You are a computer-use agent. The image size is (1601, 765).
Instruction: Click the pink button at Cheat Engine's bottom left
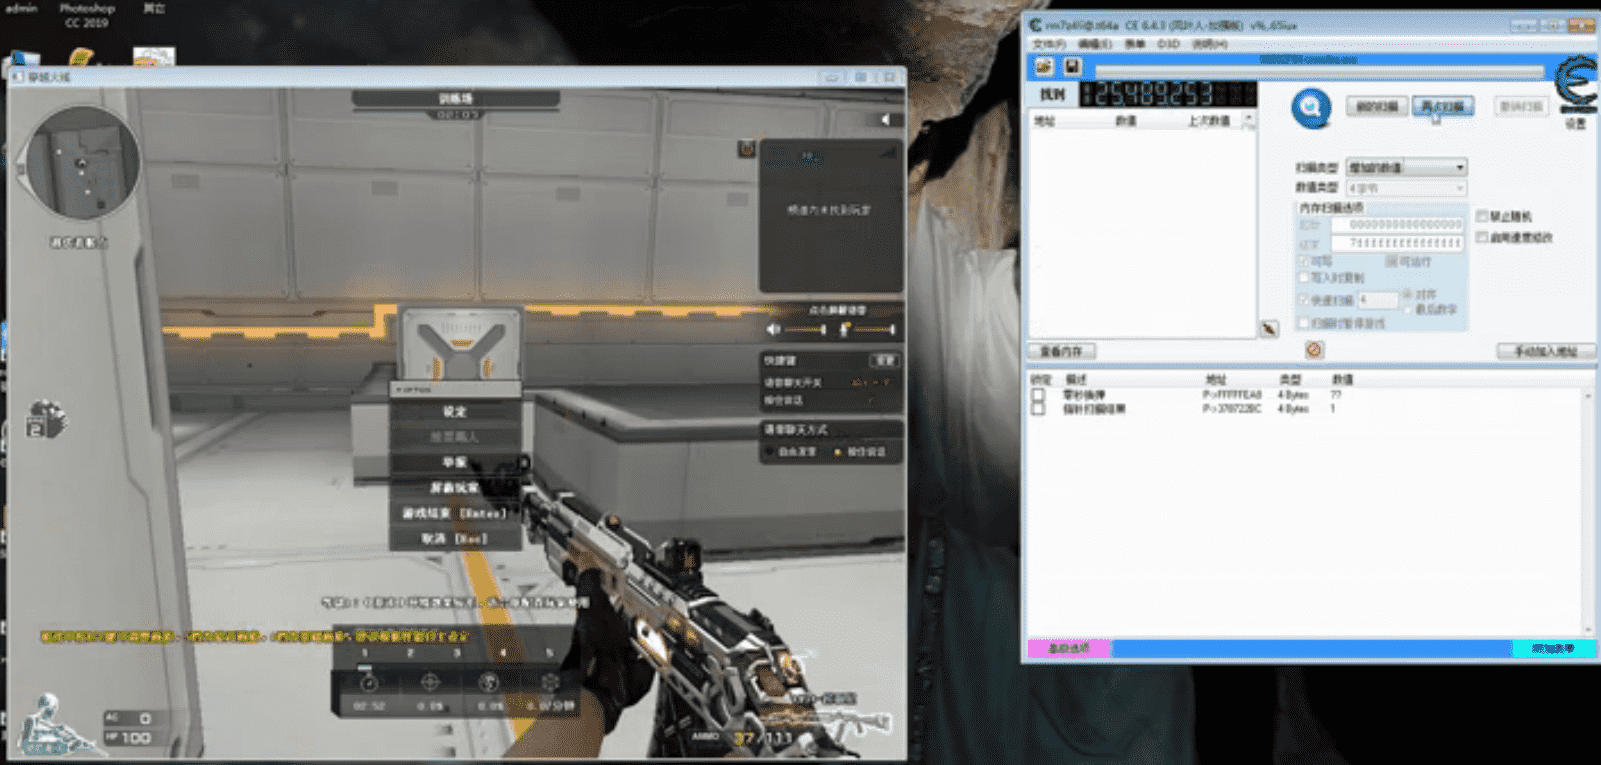click(x=1069, y=649)
